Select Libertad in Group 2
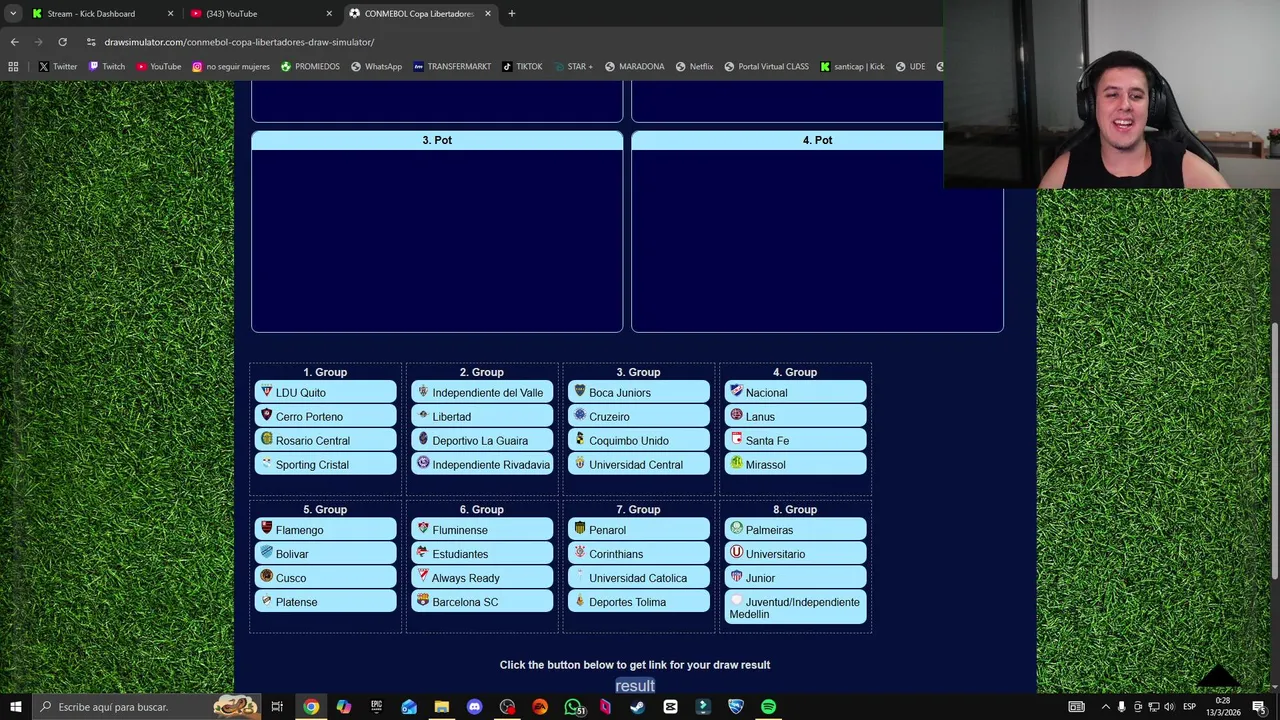This screenshot has height=720, width=1280. pyautogui.click(x=482, y=416)
